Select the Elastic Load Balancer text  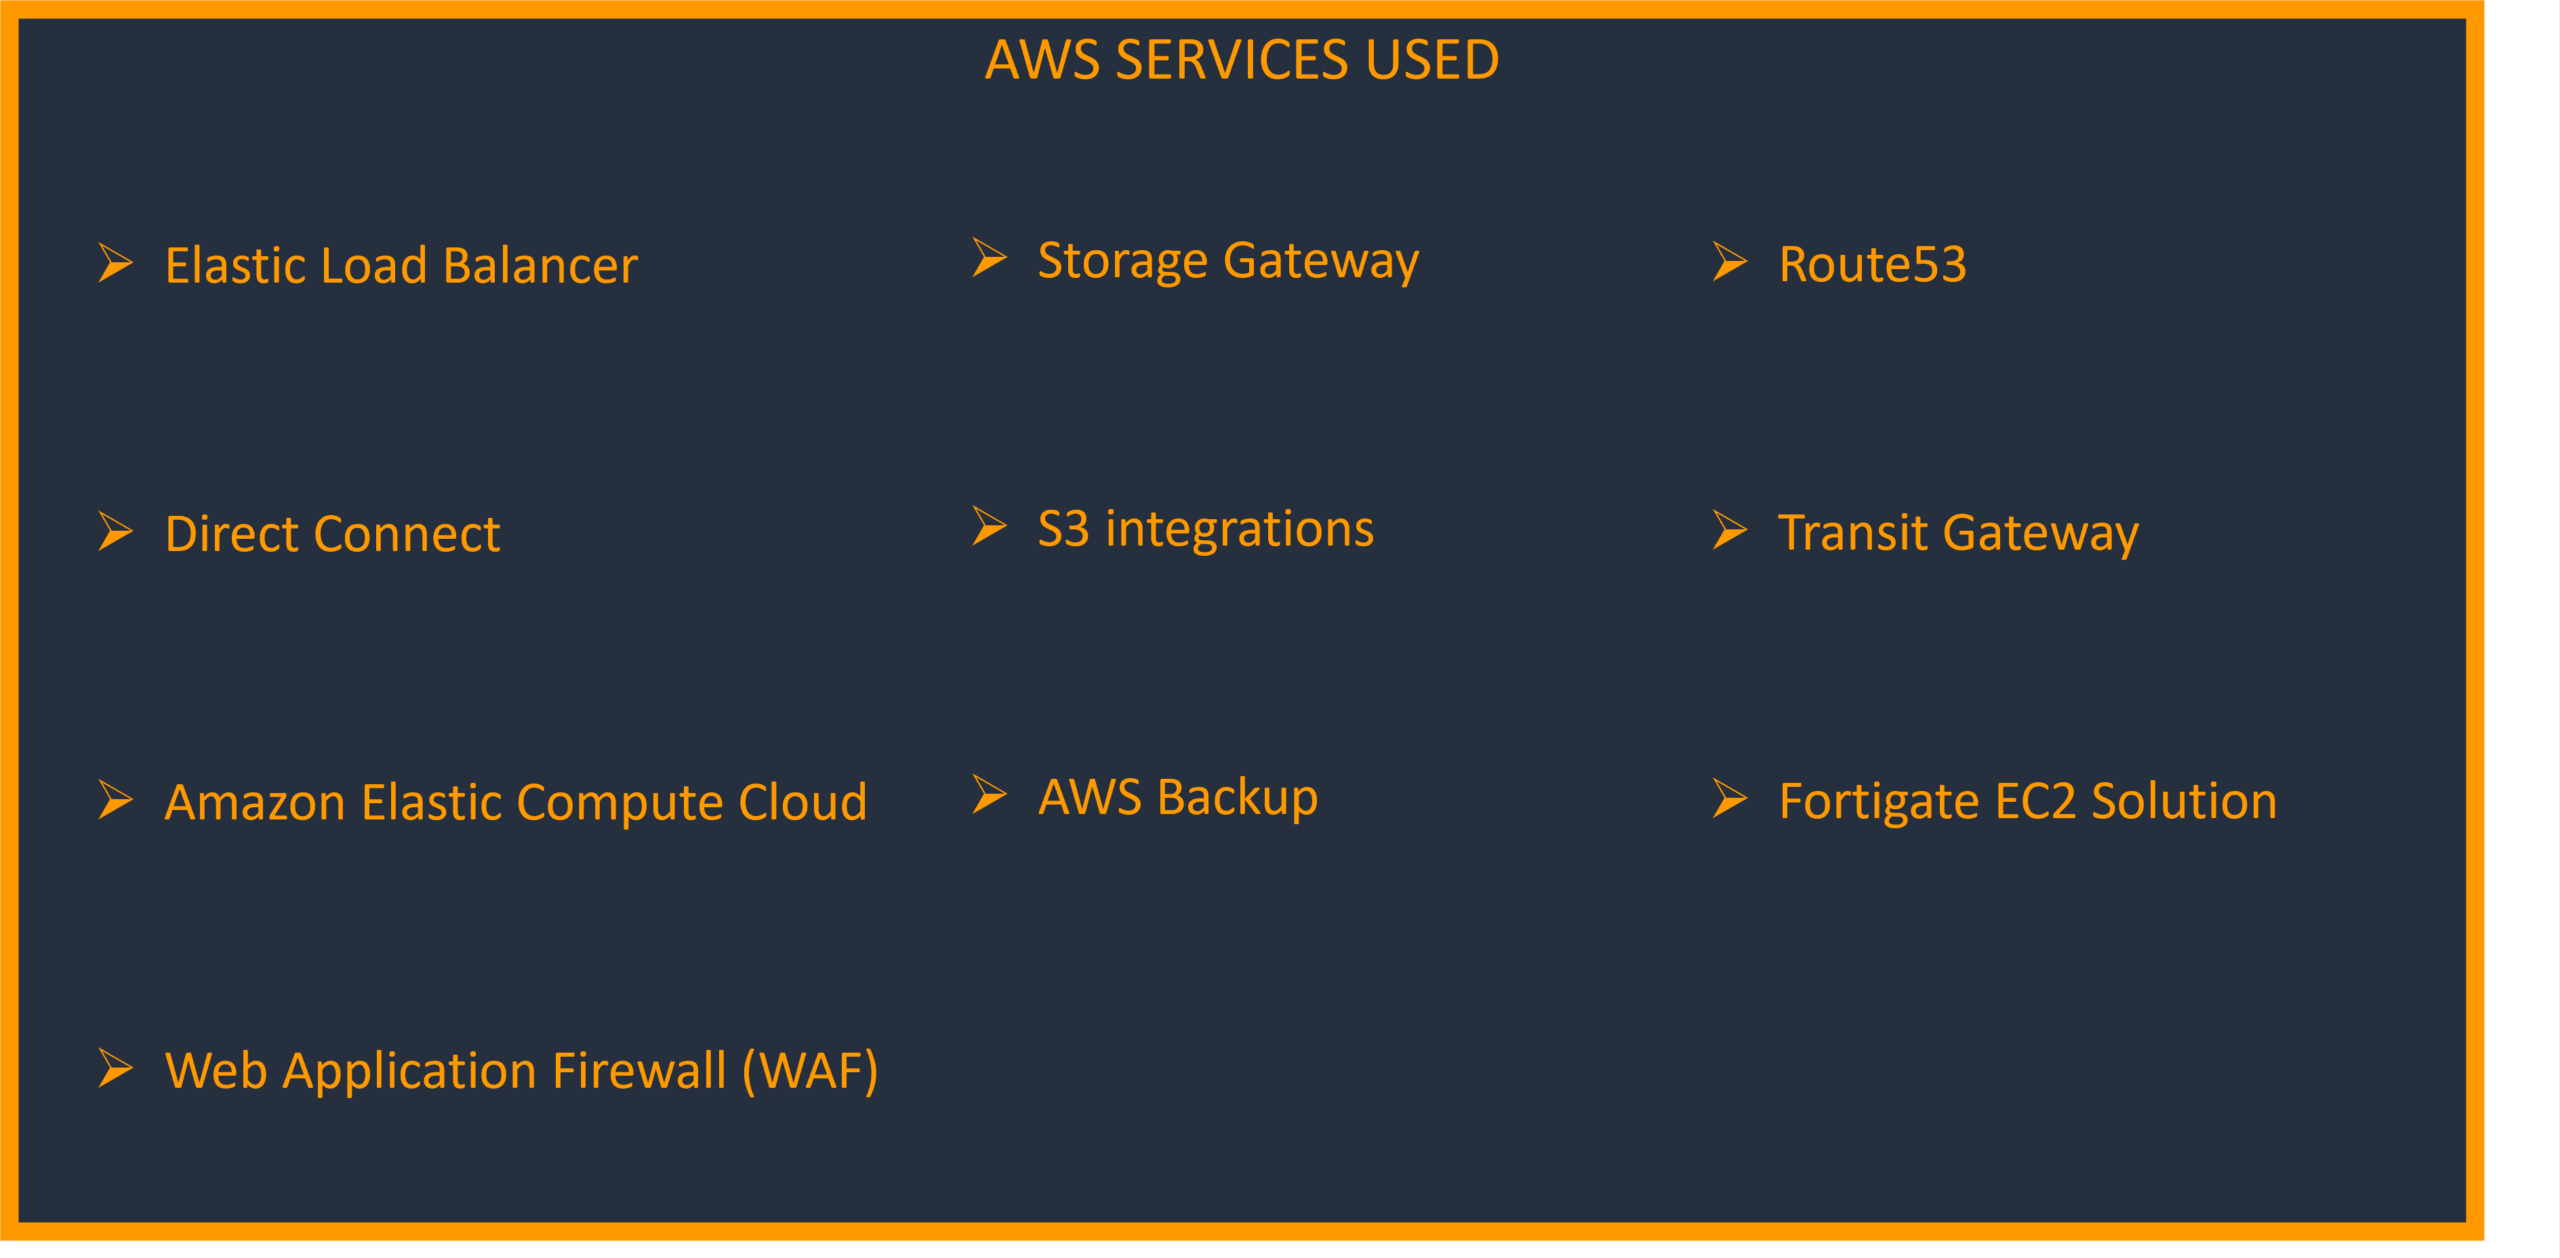(x=401, y=265)
